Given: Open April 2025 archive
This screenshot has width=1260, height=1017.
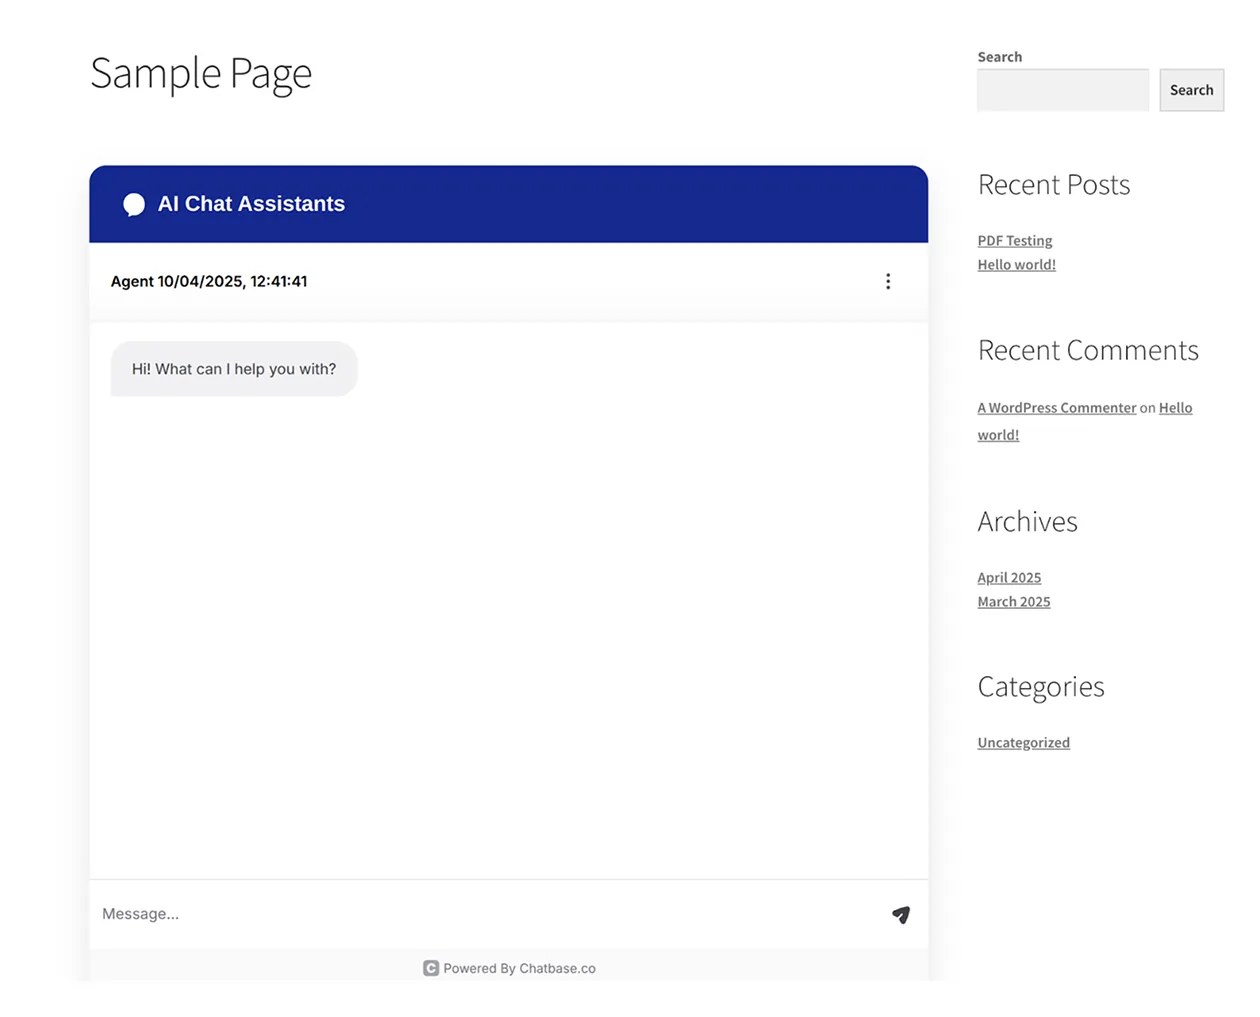Looking at the screenshot, I should [1009, 578].
